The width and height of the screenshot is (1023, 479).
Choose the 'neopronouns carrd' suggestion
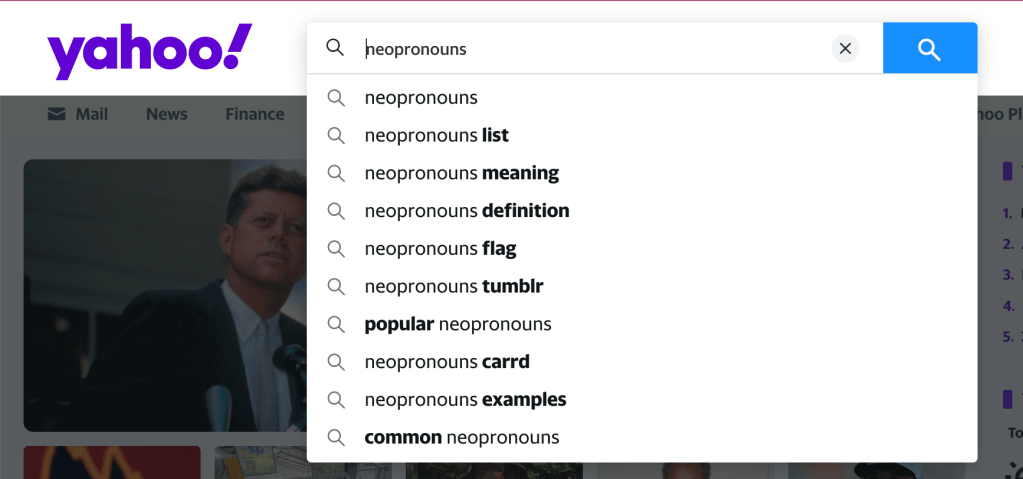click(x=446, y=362)
